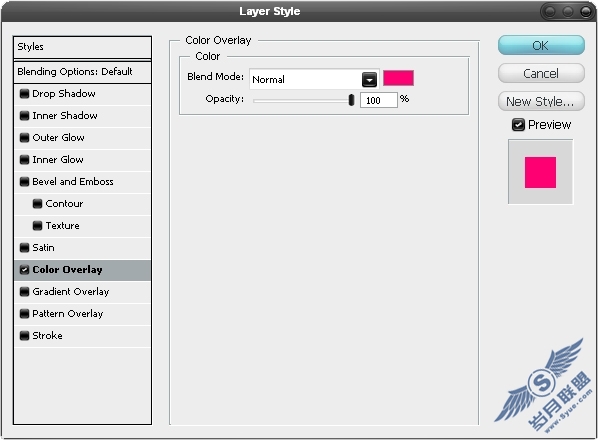Select the Styles list header

point(82,47)
